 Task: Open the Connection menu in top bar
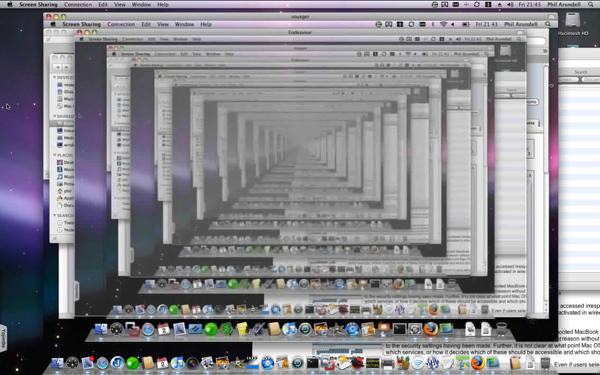[x=78, y=4]
